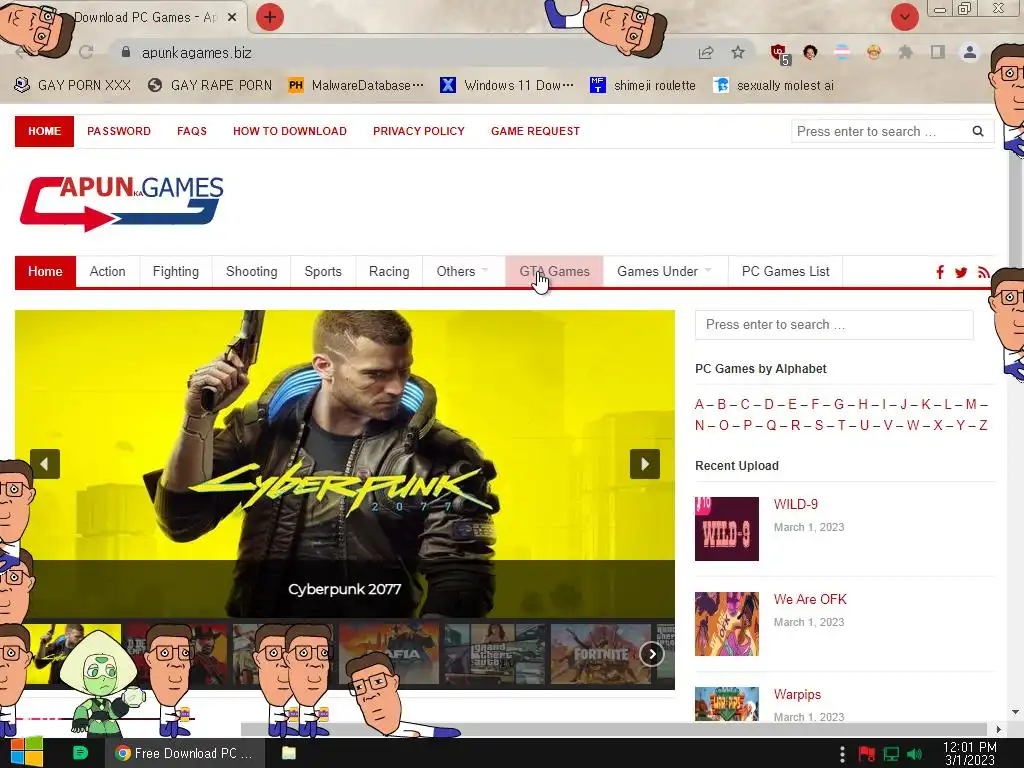The height and width of the screenshot is (768, 1024).
Task: Click the top search magnifier icon
Action: (x=978, y=131)
